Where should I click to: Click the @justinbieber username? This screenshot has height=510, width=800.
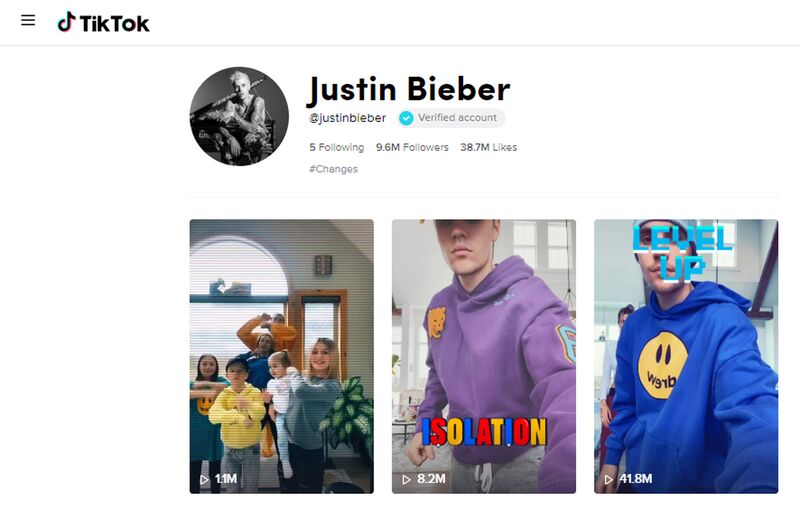347,118
